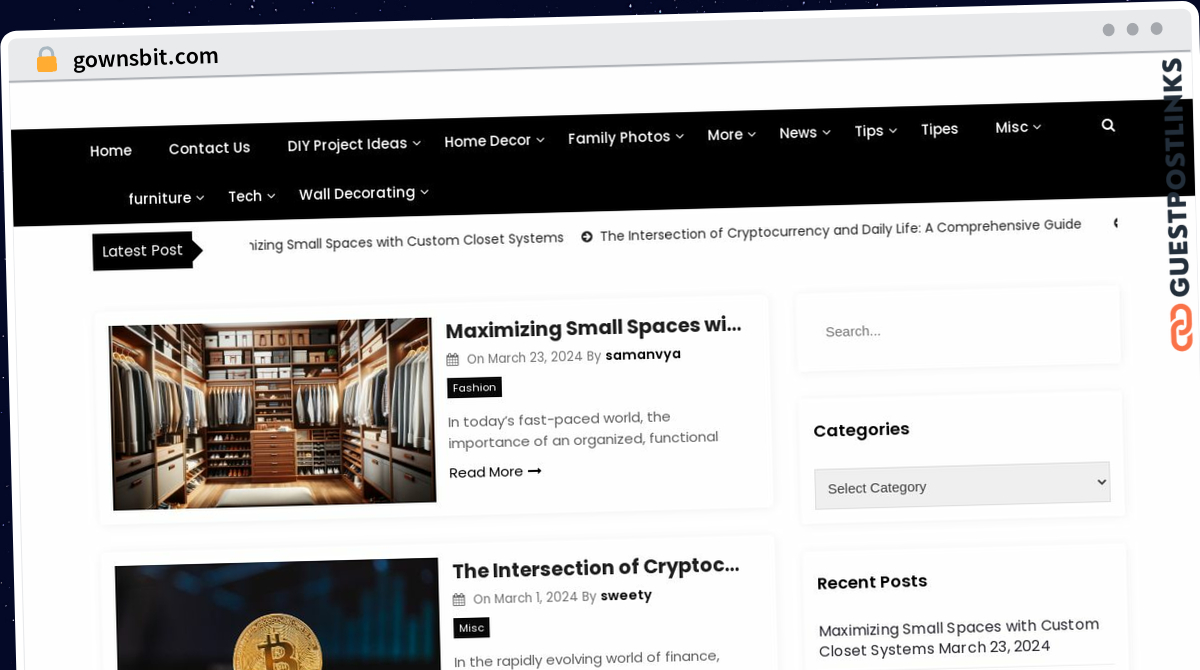This screenshot has width=1200, height=670.
Task: Expand the News submenu arrow
Action: click(827, 132)
